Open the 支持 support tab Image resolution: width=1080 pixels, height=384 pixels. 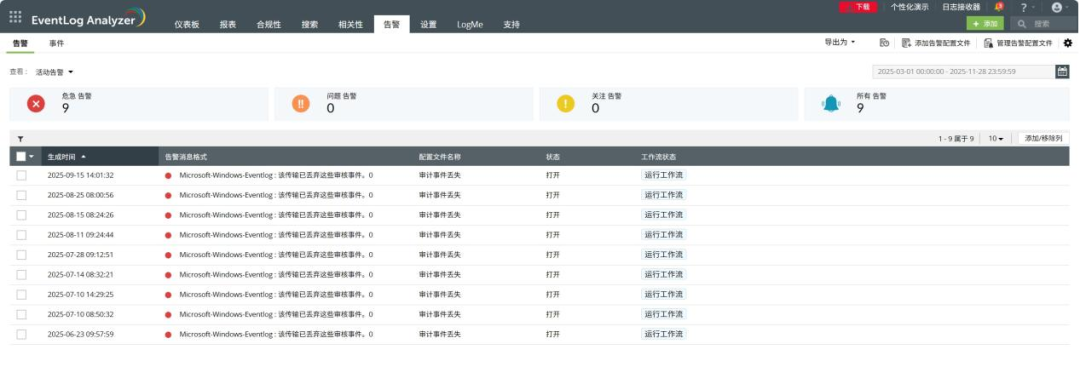(511, 24)
